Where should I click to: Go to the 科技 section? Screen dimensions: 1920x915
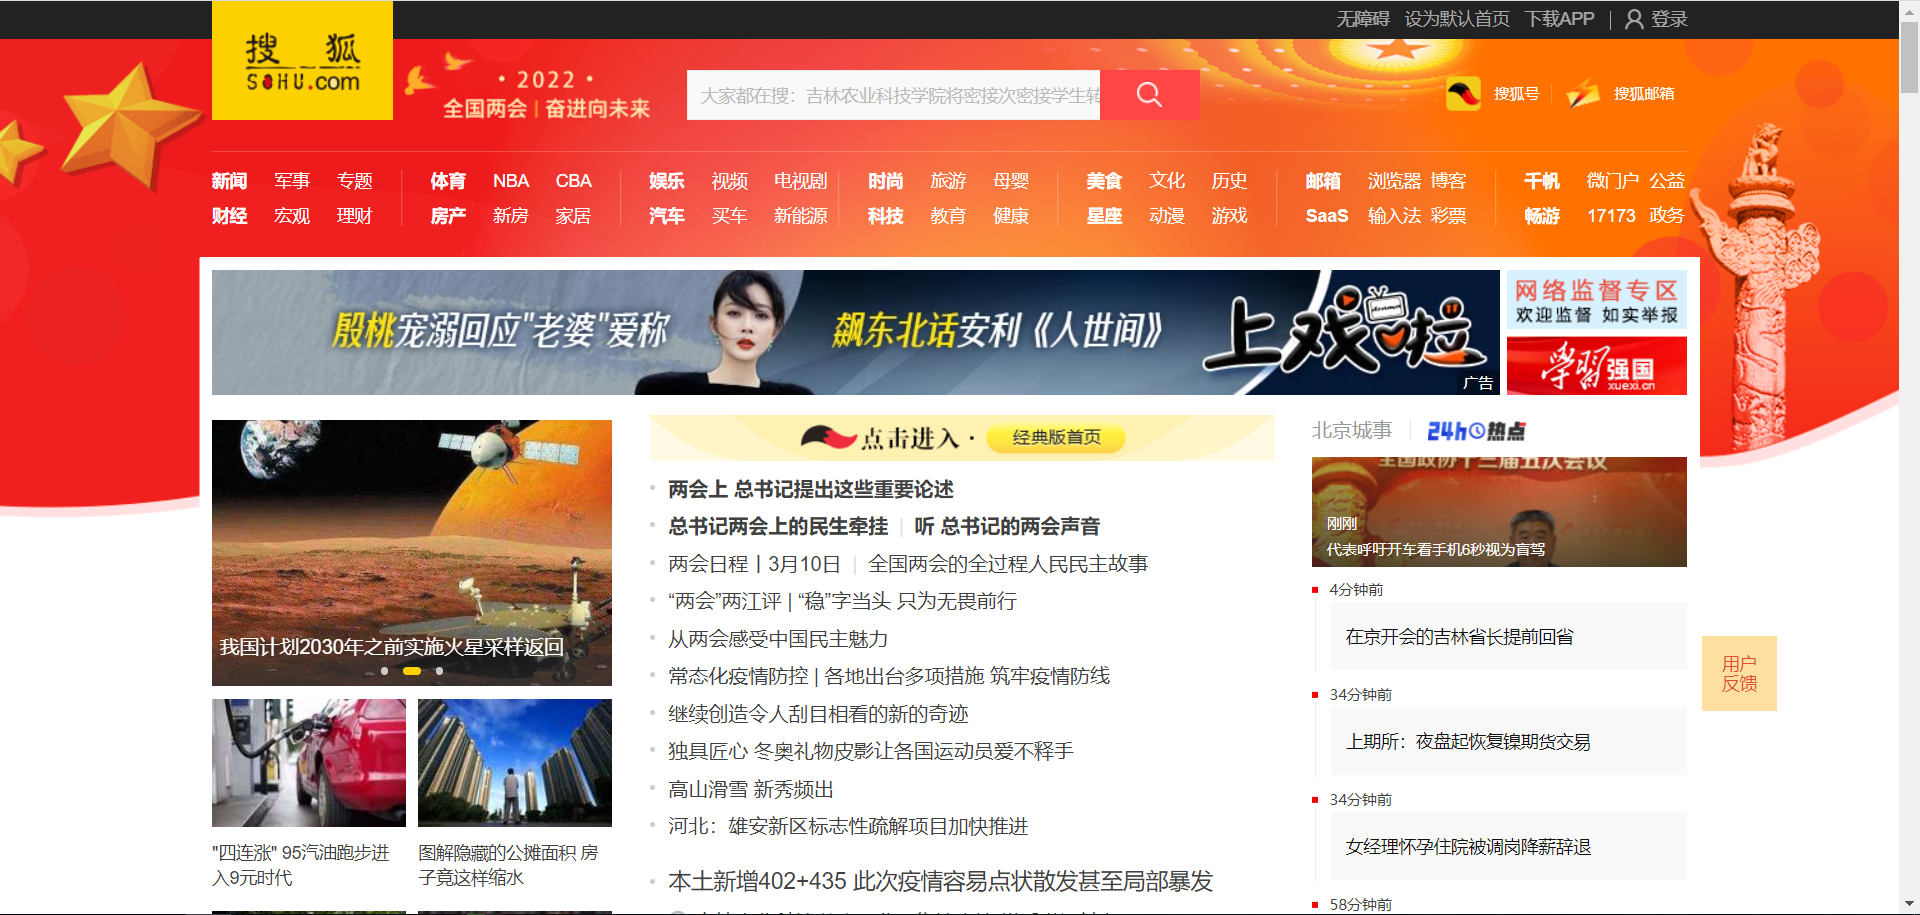pos(886,216)
